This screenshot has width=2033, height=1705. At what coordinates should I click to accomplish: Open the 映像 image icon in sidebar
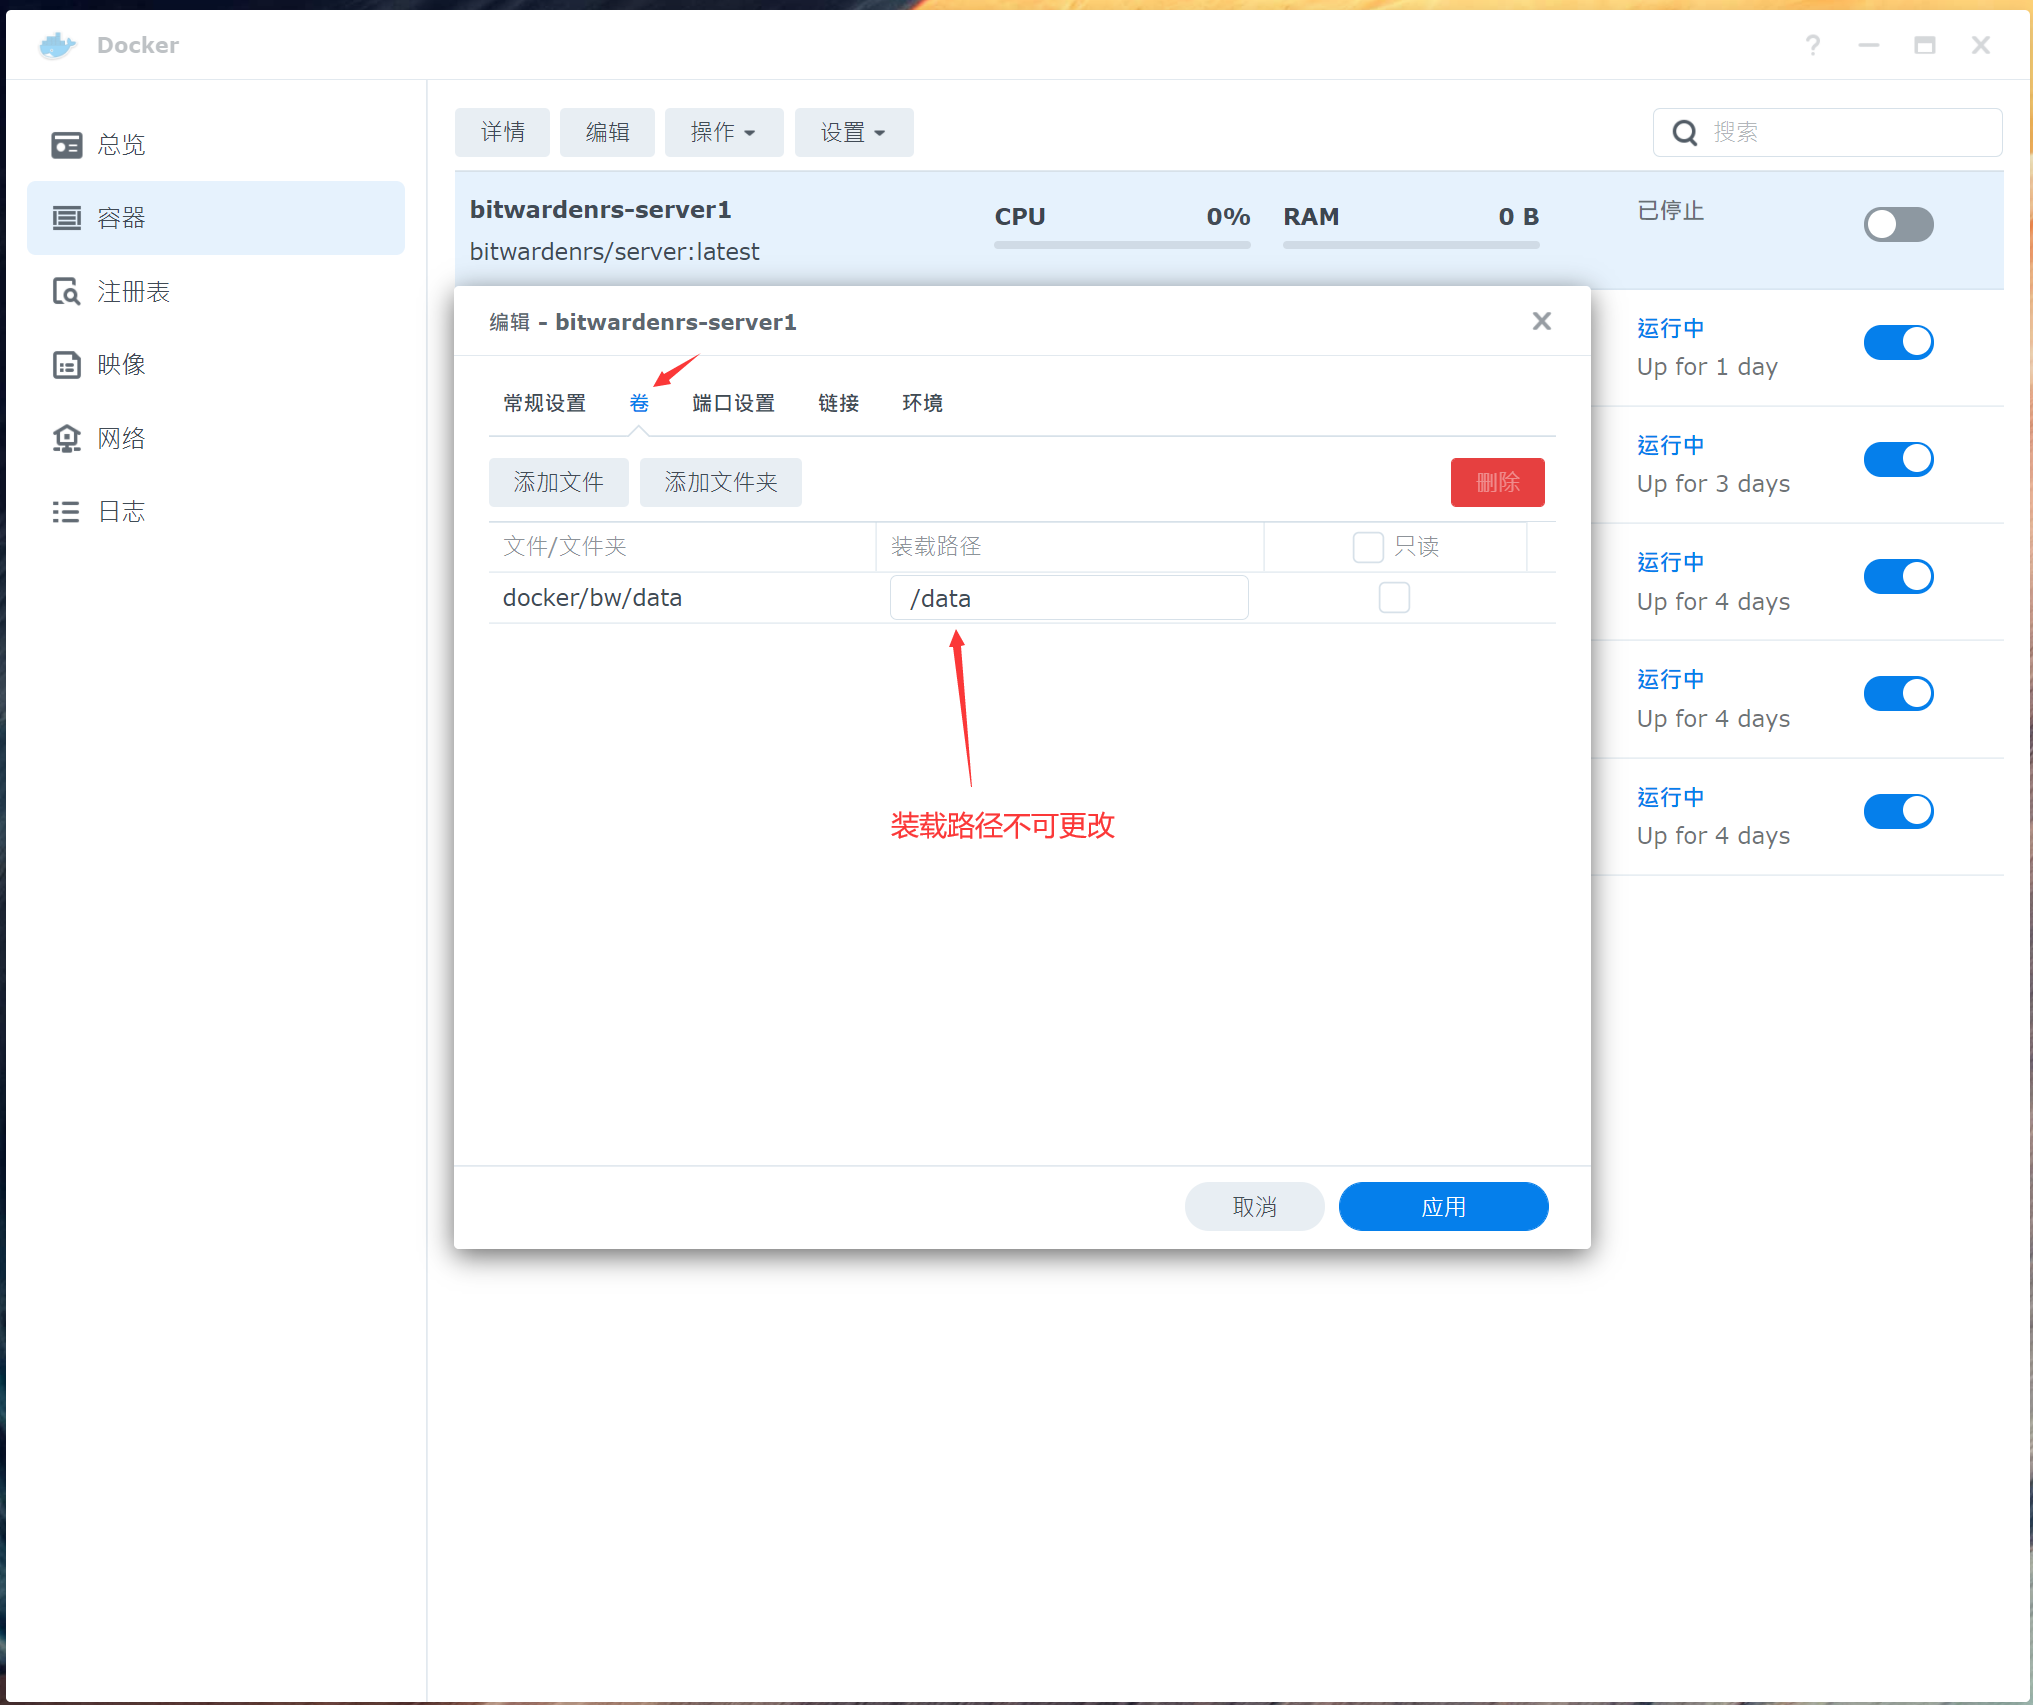click(66, 365)
